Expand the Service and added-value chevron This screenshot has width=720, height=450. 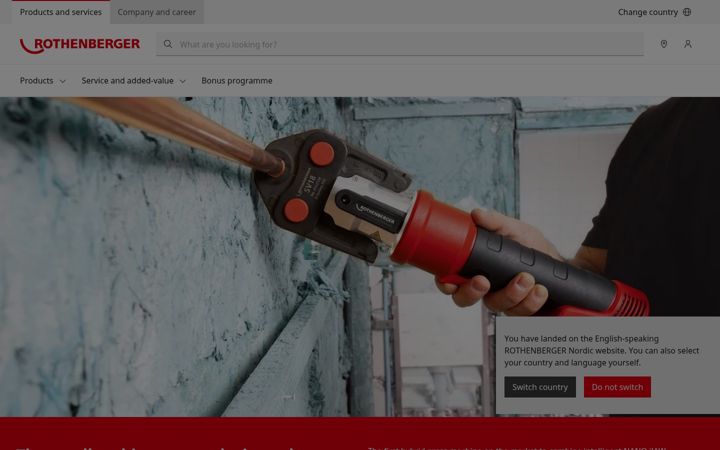click(182, 81)
